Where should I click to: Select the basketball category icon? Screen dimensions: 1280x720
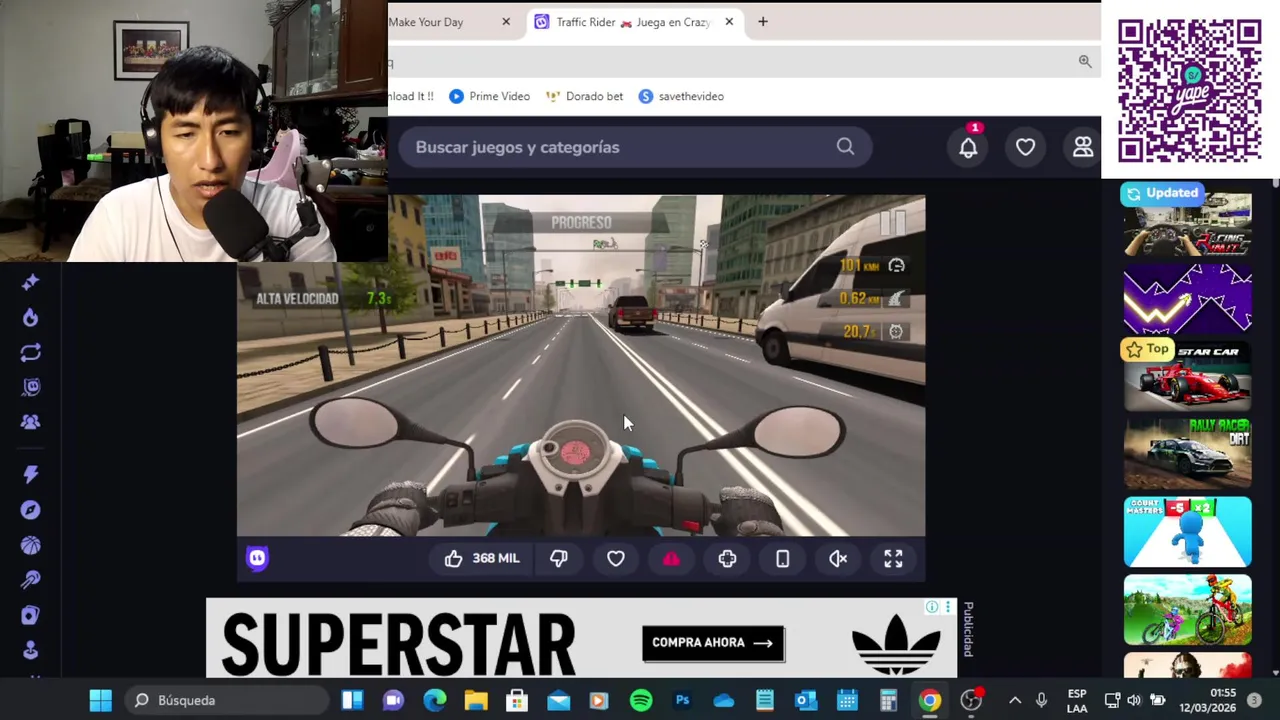pos(30,545)
